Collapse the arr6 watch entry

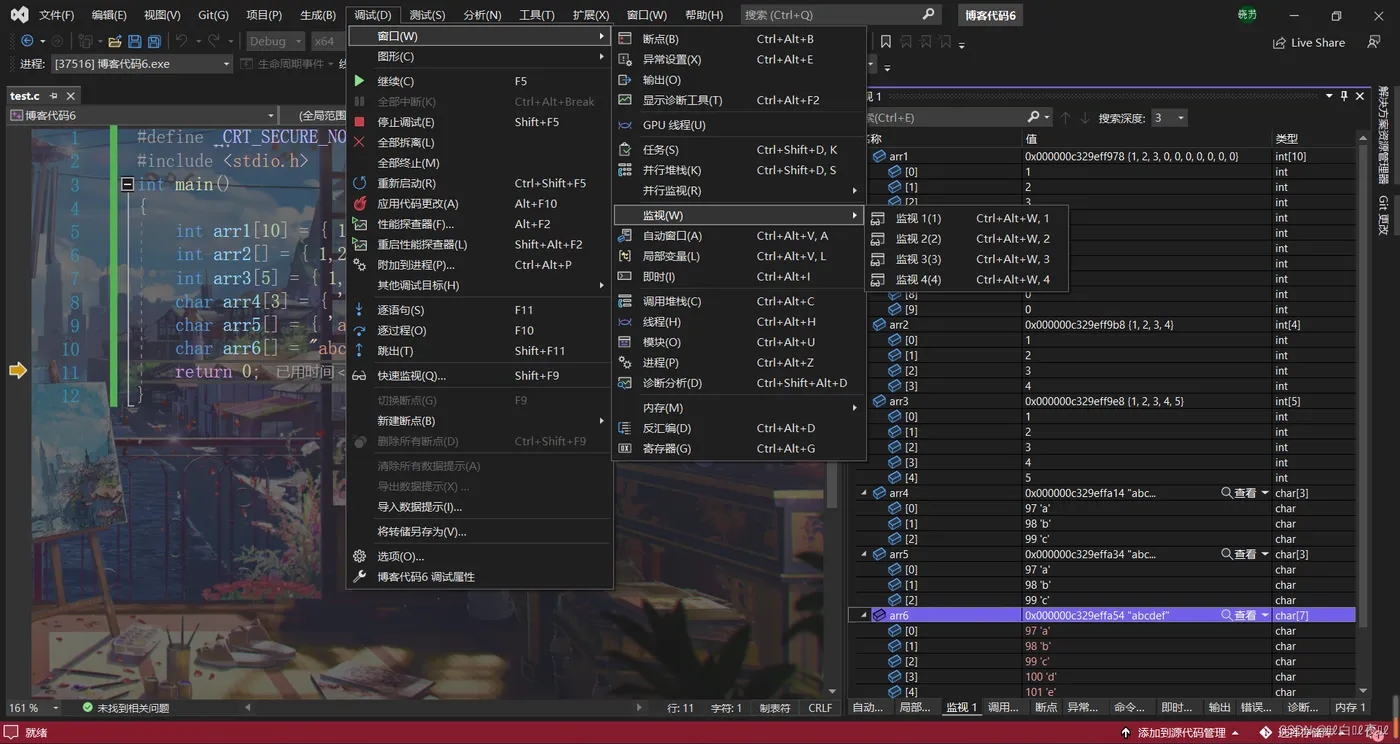(864, 616)
